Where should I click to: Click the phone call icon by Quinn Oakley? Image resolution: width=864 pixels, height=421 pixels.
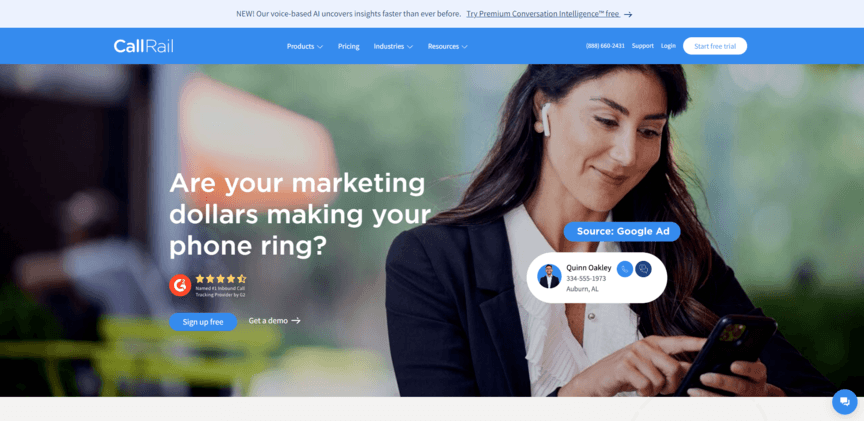click(x=624, y=269)
